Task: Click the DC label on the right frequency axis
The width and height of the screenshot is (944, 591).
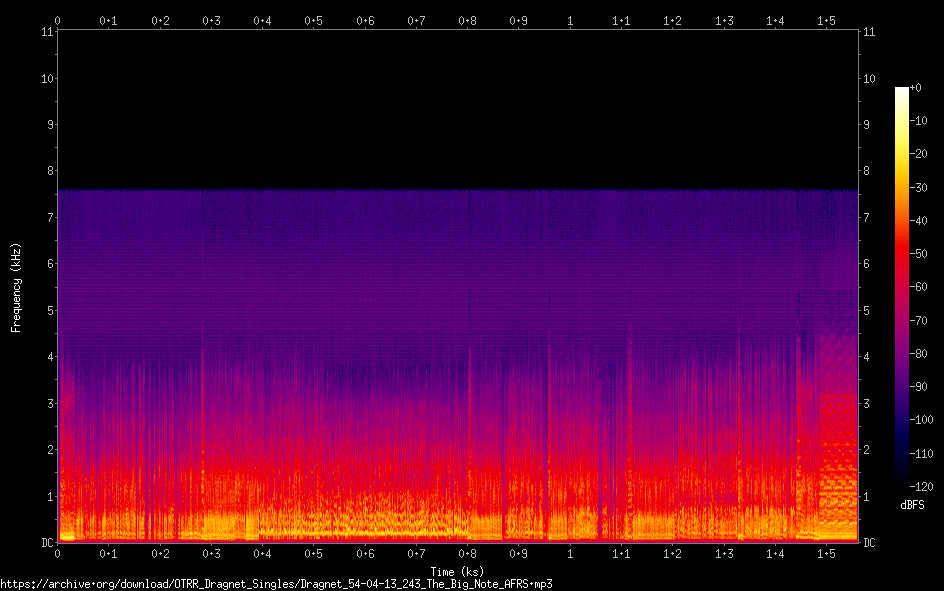Action: [869, 543]
